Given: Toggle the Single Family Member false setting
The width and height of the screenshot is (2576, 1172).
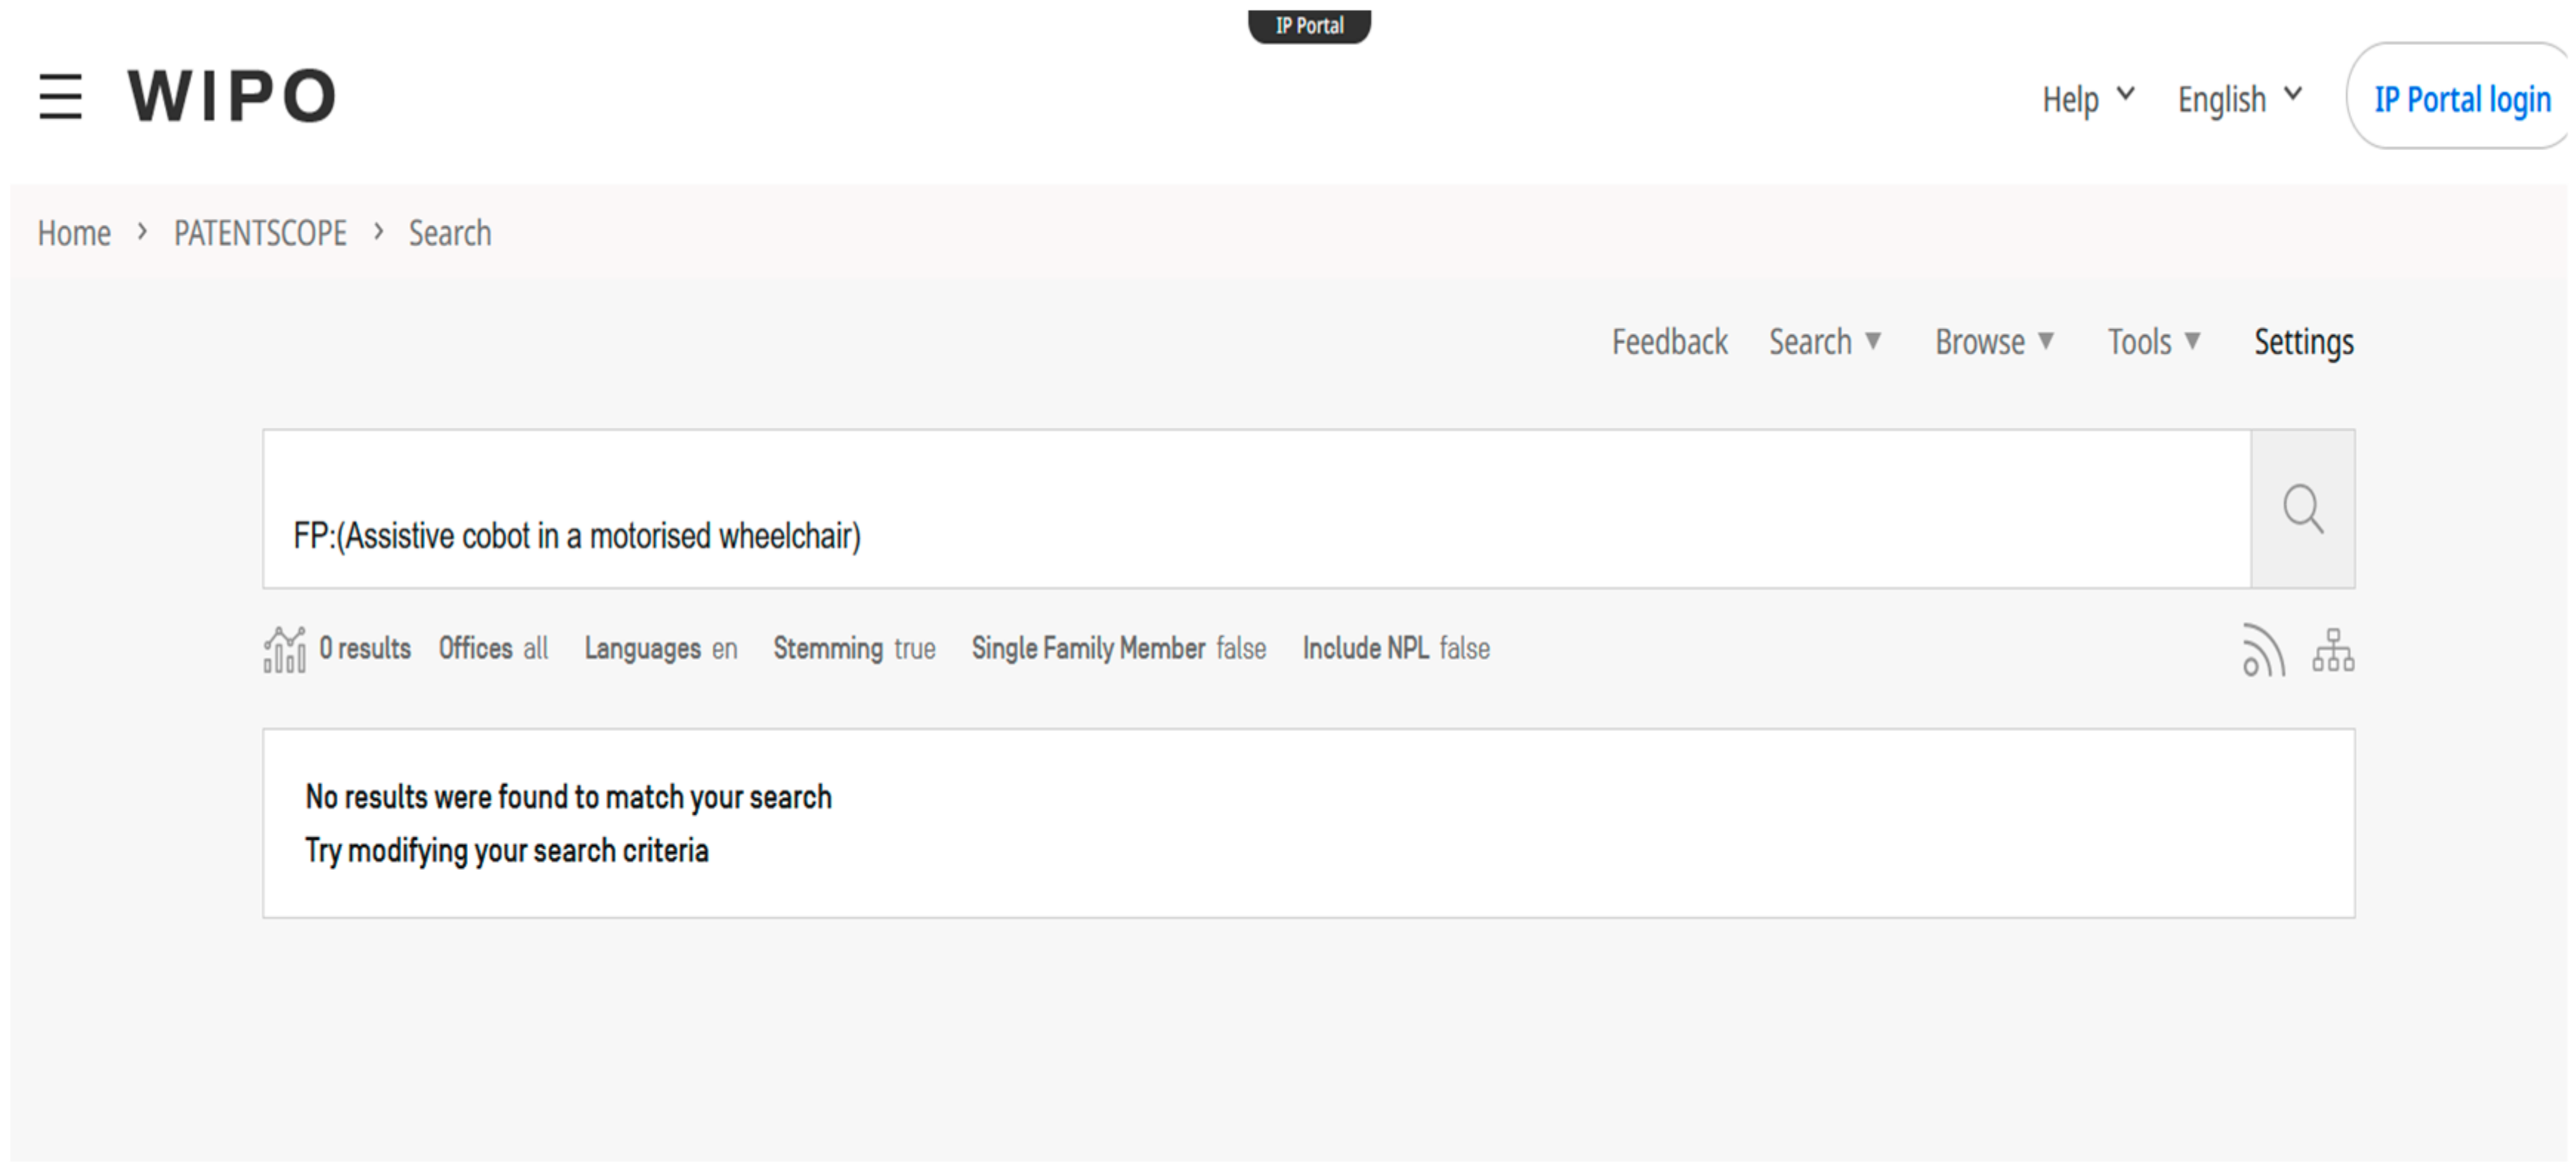Looking at the screenshot, I should (x=1118, y=649).
